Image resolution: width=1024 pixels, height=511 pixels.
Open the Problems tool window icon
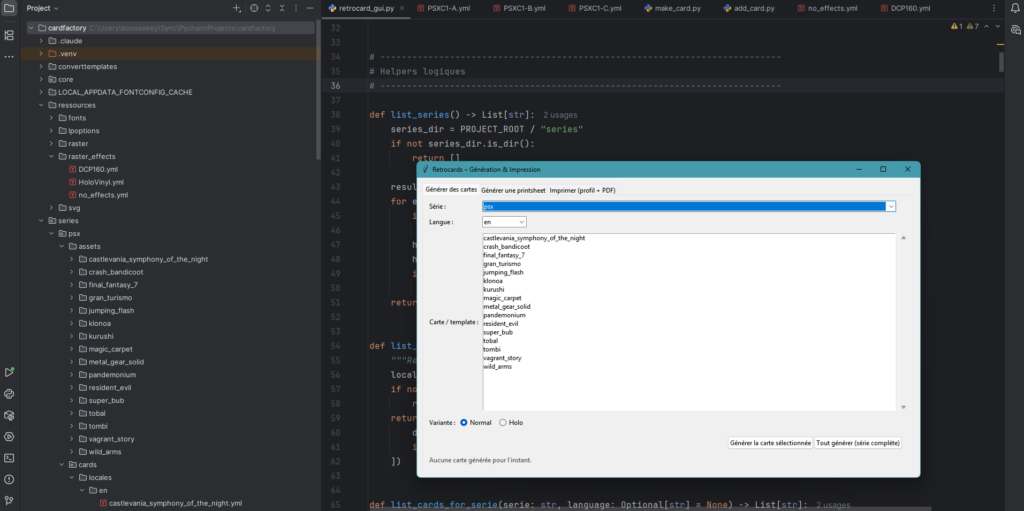click(x=9, y=479)
